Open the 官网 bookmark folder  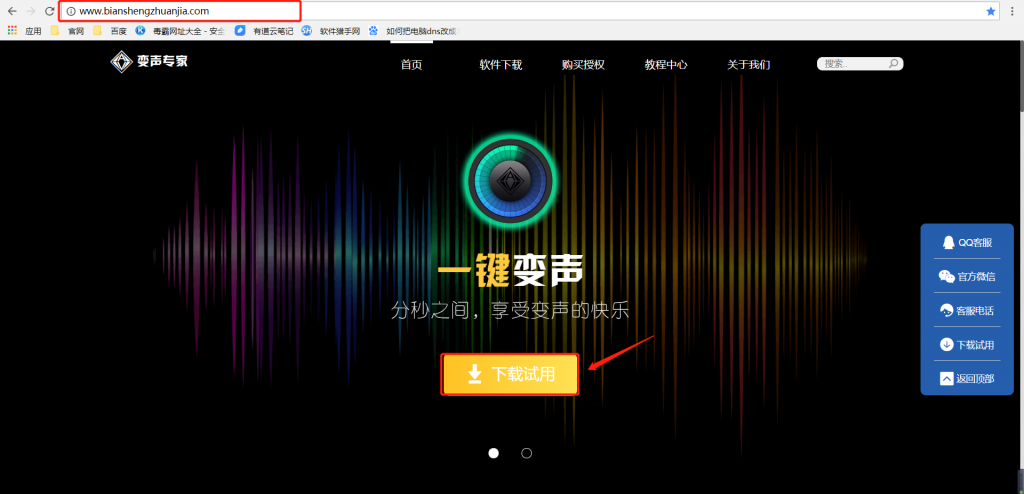coord(67,30)
